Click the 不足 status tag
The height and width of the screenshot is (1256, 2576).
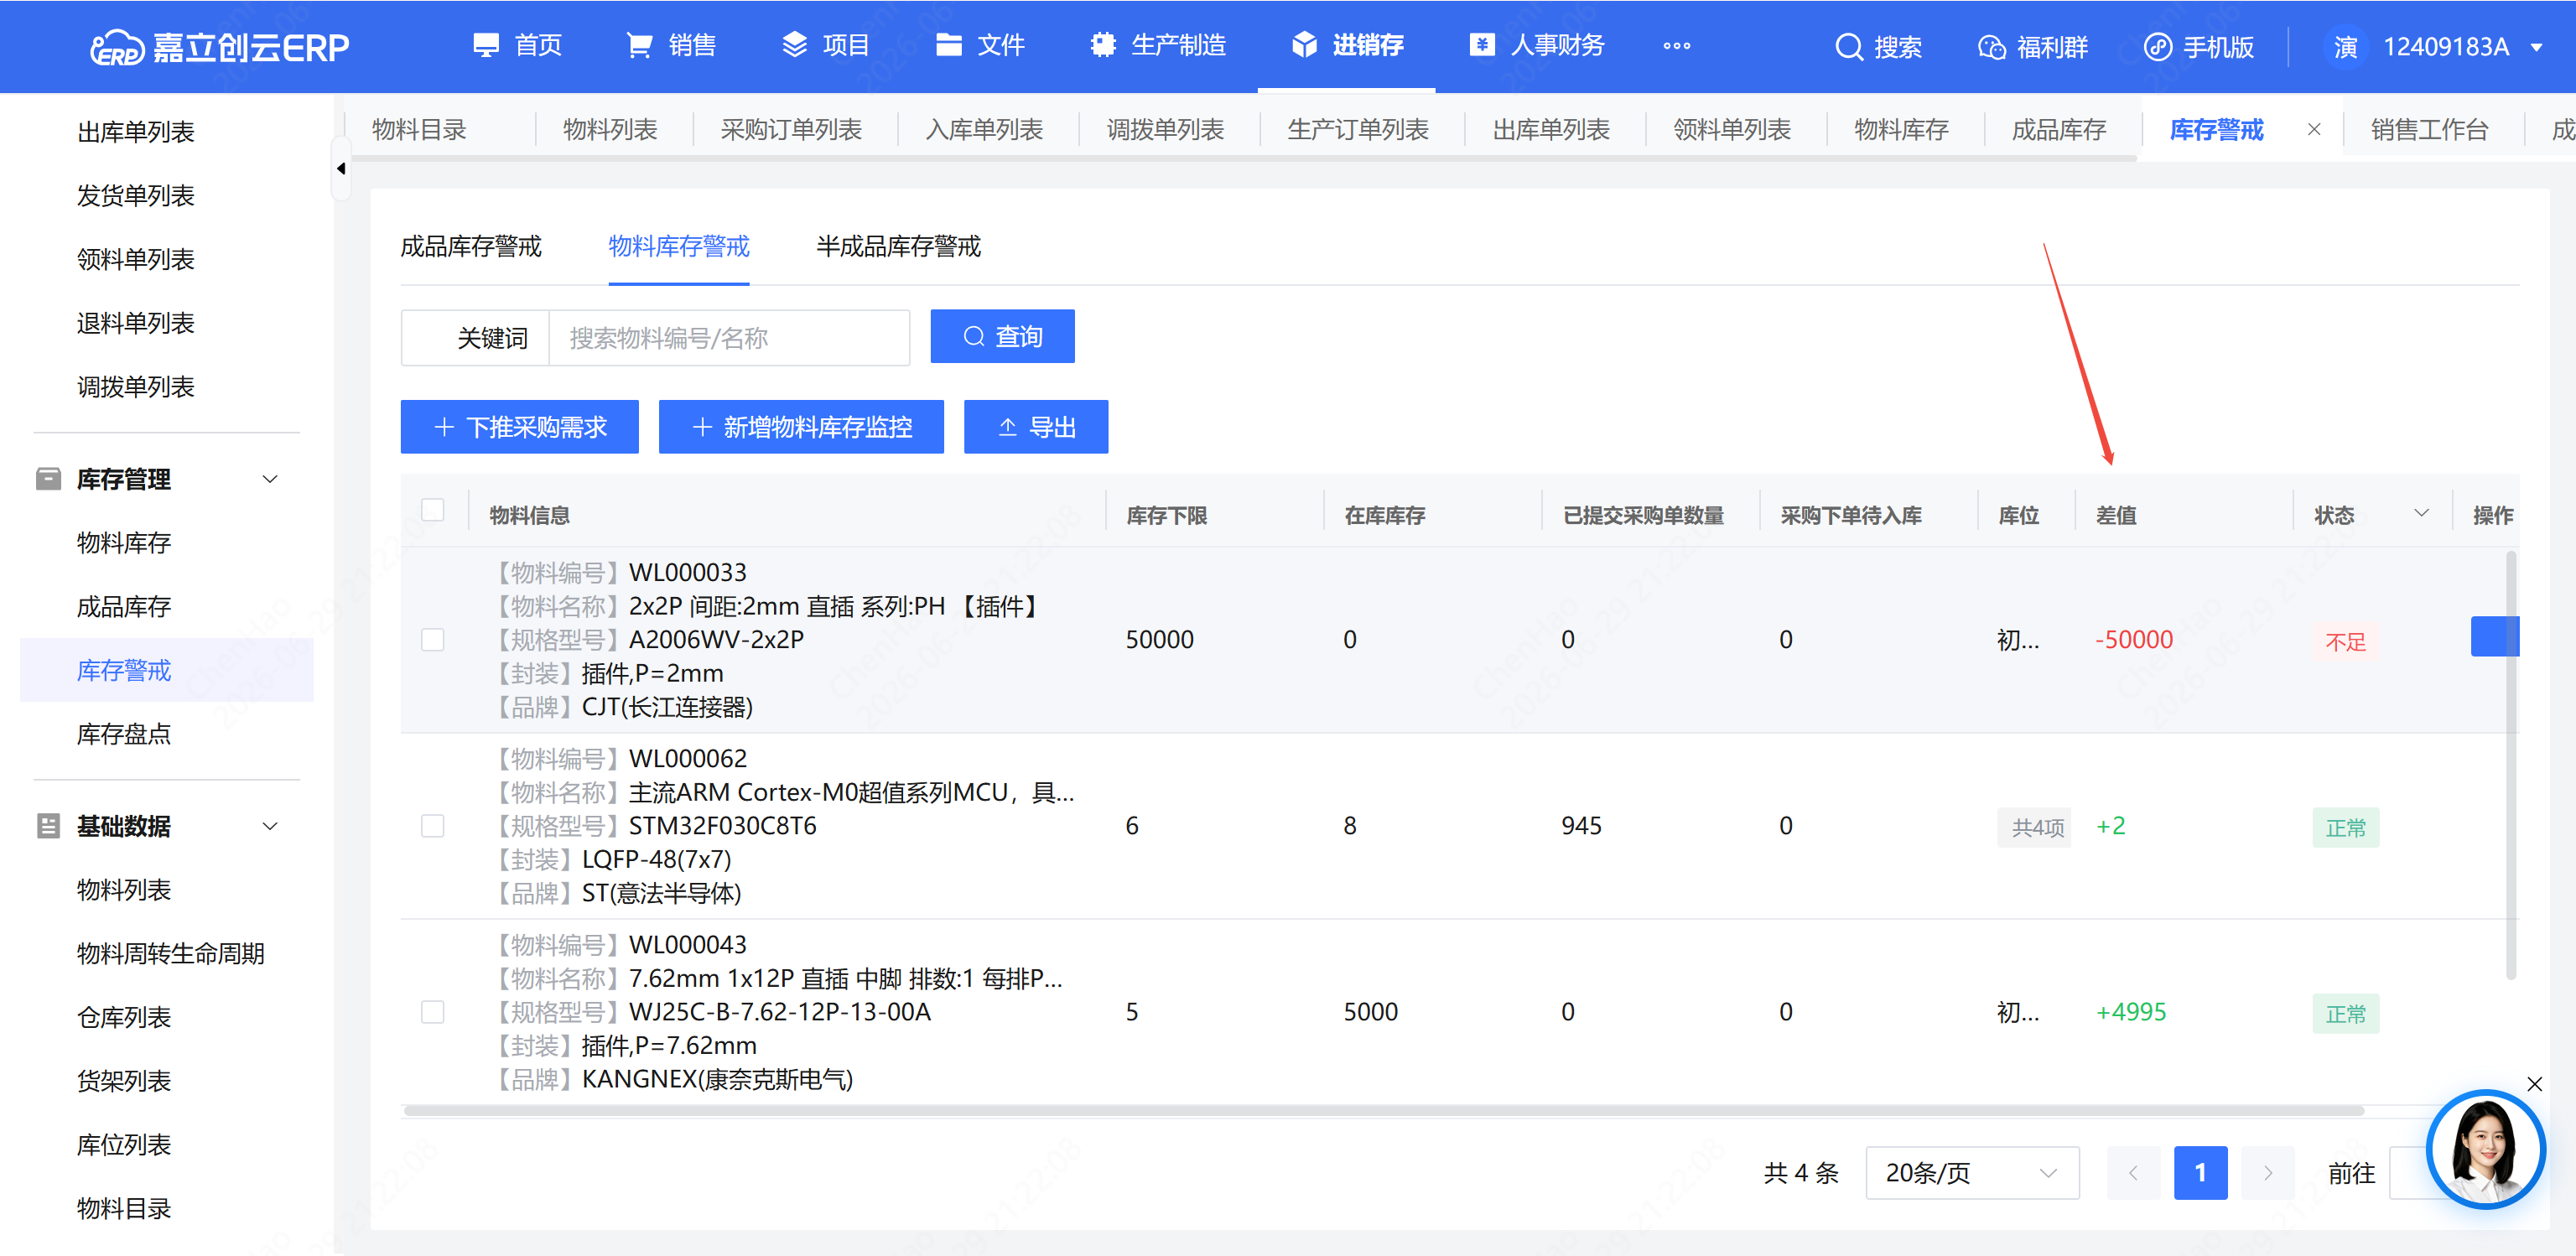[2345, 641]
